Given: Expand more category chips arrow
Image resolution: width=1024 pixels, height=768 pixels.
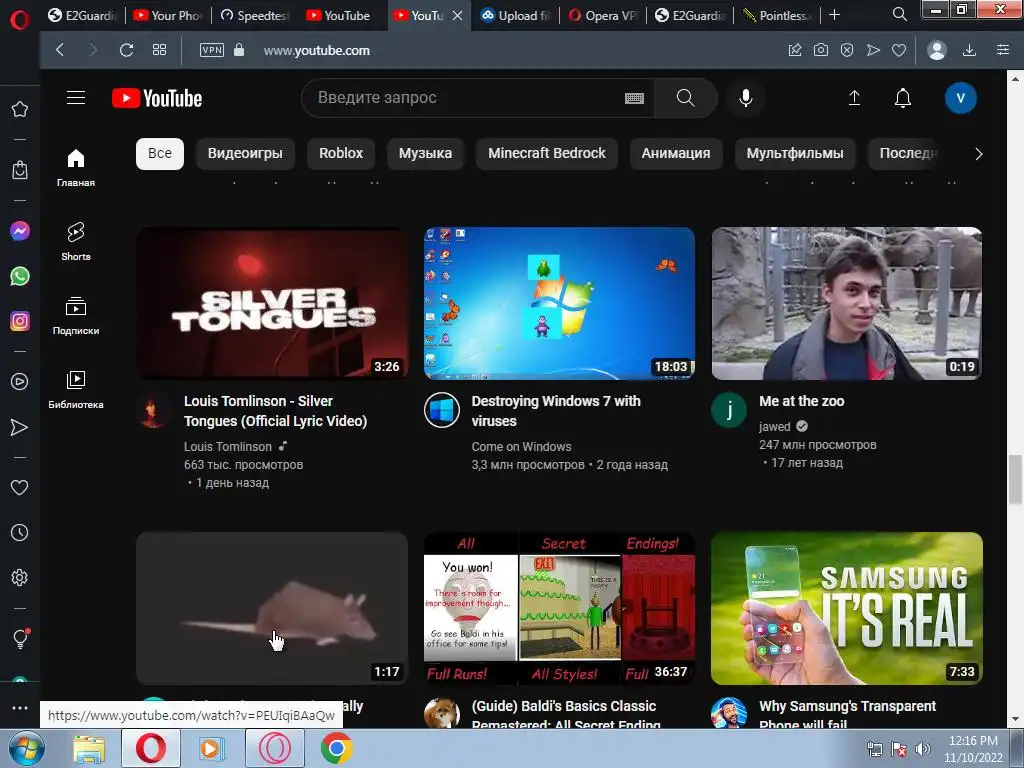Looking at the screenshot, I should point(978,154).
